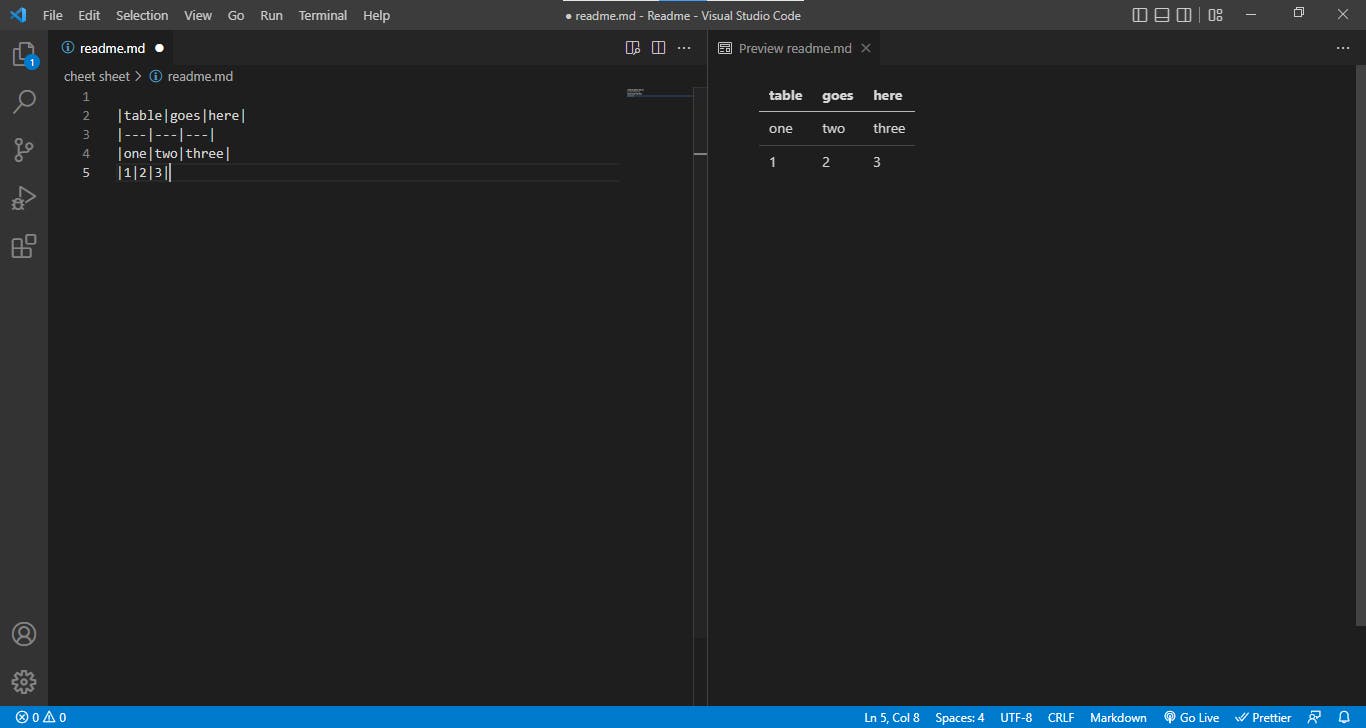Open the Run and Debug view

pos(24,197)
